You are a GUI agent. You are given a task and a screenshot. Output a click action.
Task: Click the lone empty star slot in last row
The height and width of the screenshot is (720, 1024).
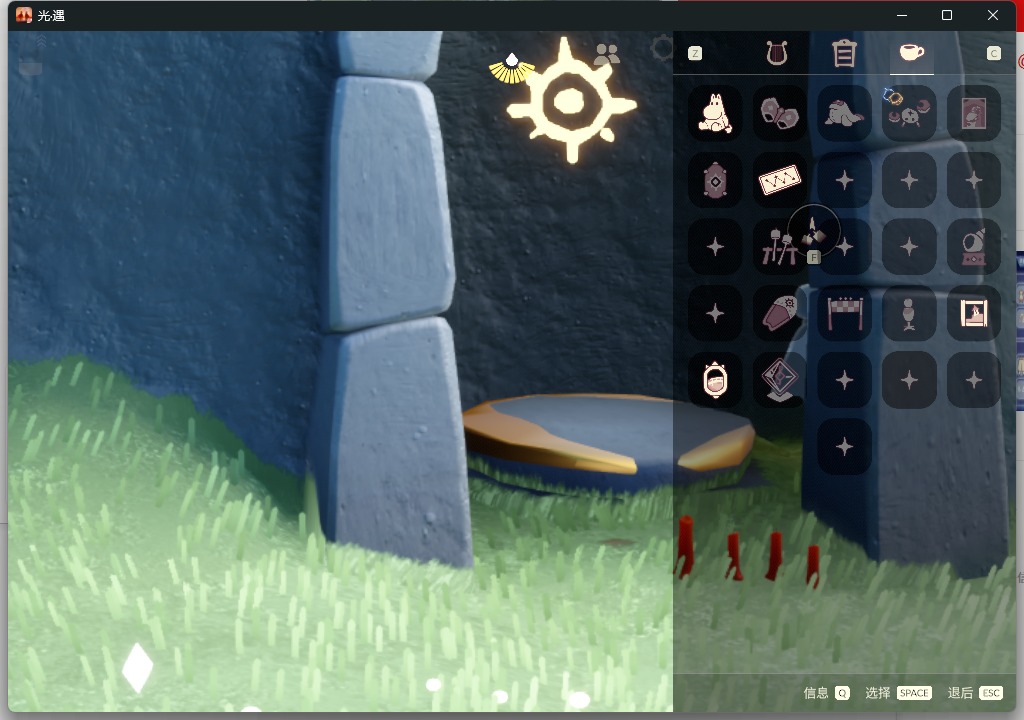click(844, 447)
